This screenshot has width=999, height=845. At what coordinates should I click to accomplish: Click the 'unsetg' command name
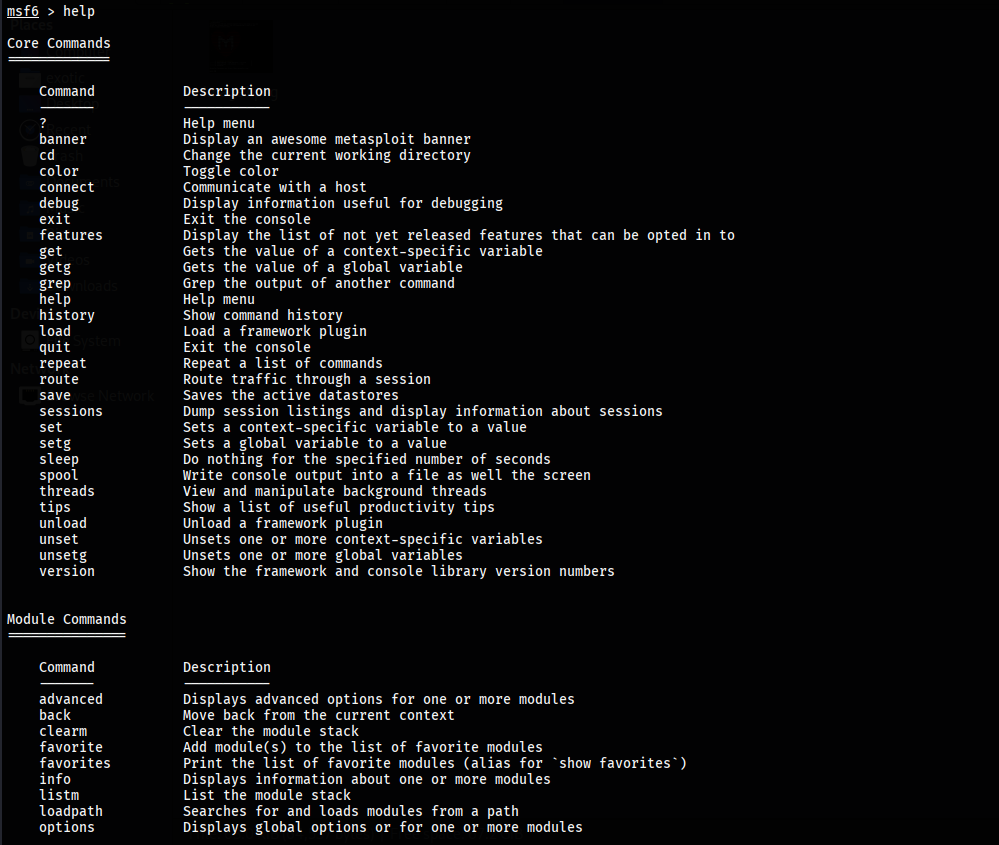tap(63, 555)
